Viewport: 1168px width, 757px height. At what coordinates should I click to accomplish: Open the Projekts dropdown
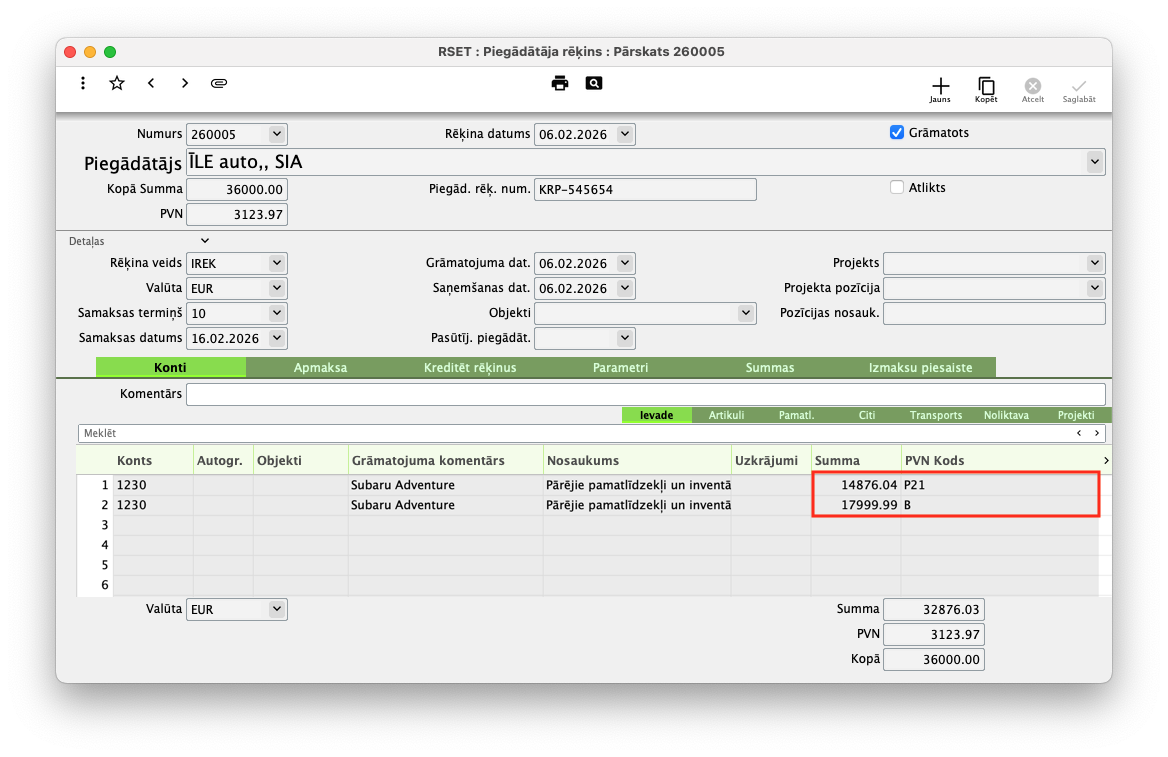tap(1095, 263)
